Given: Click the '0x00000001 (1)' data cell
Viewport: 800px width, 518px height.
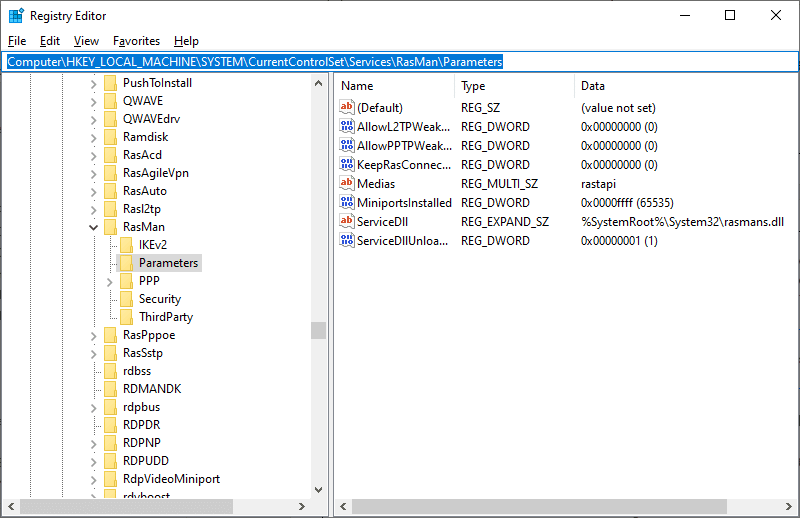Looking at the screenshot, I should coord(619,240).
